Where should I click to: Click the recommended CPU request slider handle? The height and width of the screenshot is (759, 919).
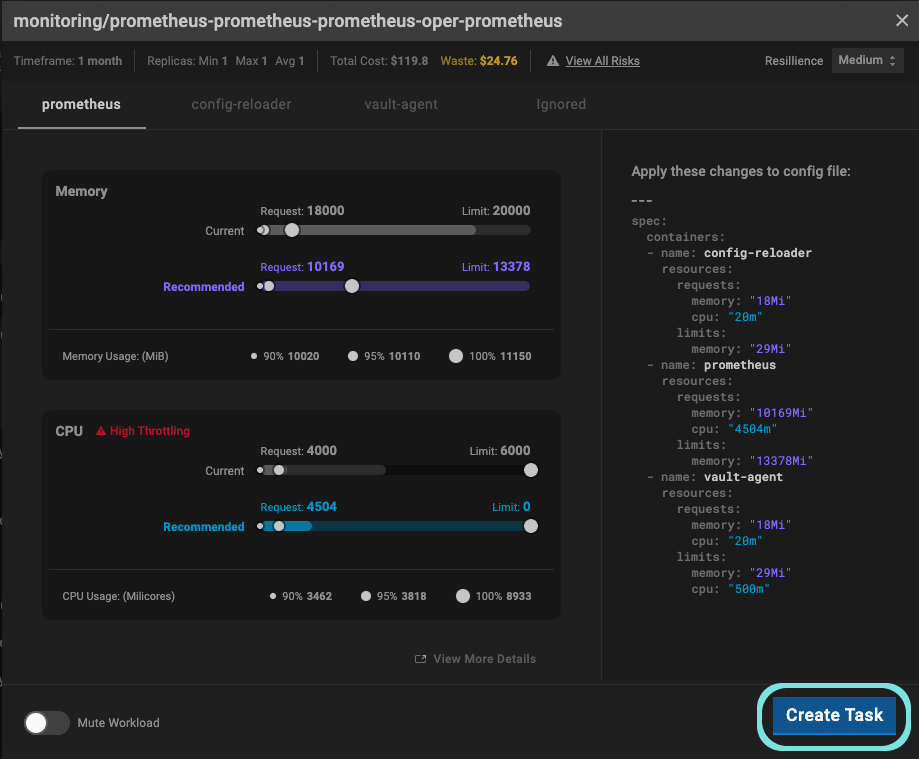pos(279,526)
